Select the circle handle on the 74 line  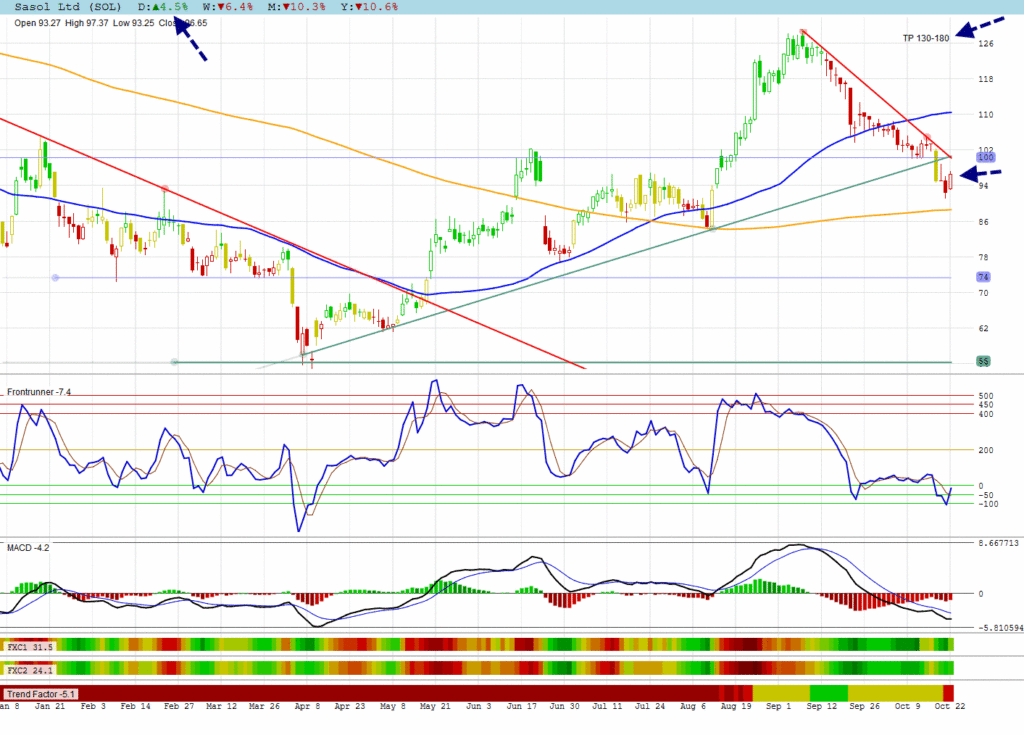point(55,277)
